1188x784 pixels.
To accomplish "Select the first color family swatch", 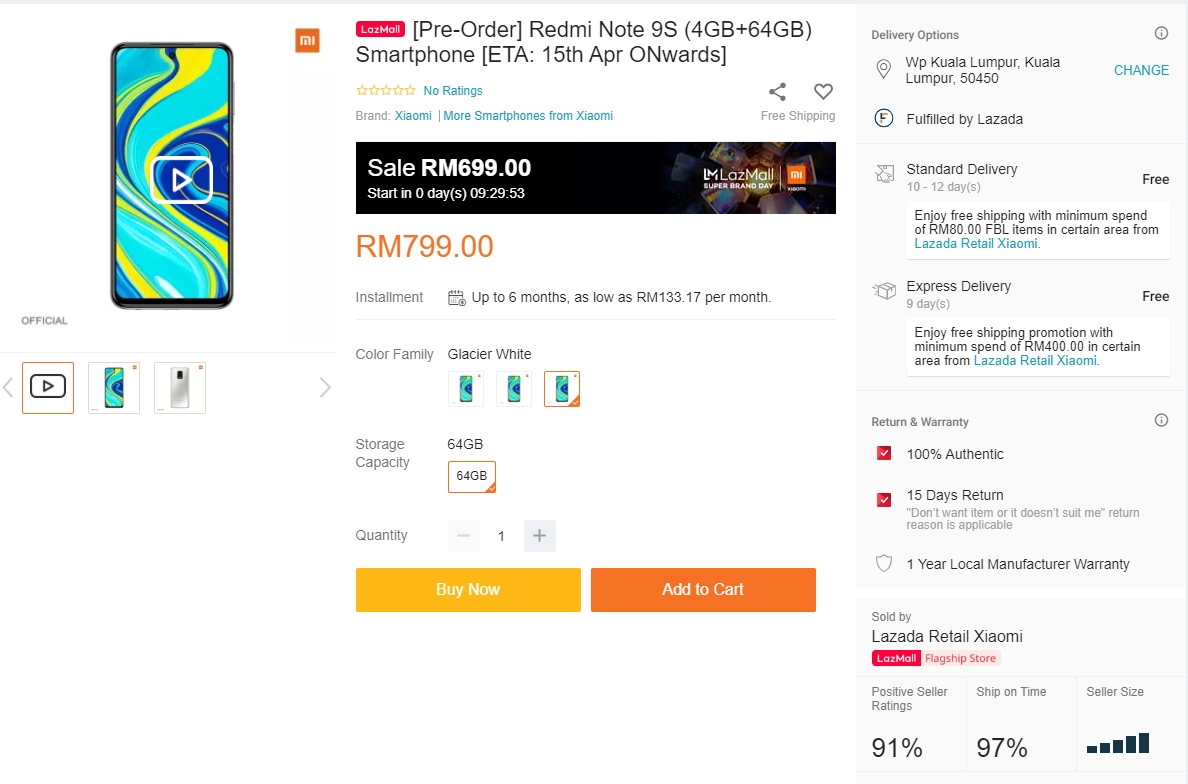I will tap(466, 389).
